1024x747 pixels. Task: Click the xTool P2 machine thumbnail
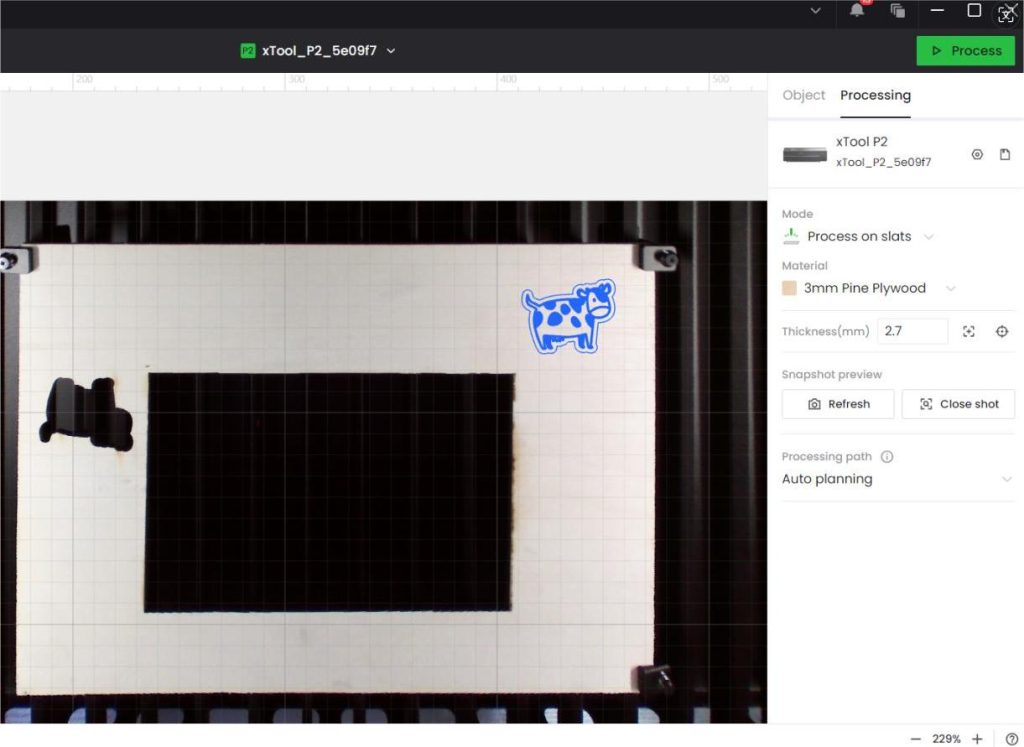(805, 154)
